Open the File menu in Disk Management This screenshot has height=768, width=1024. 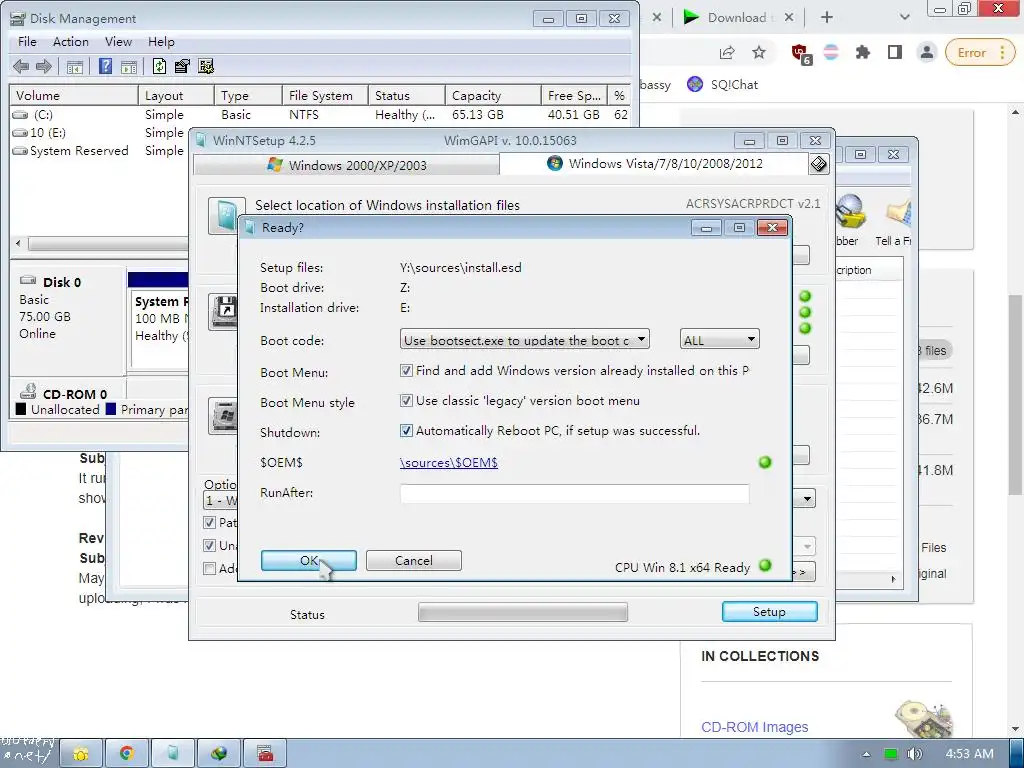[27, 42]
